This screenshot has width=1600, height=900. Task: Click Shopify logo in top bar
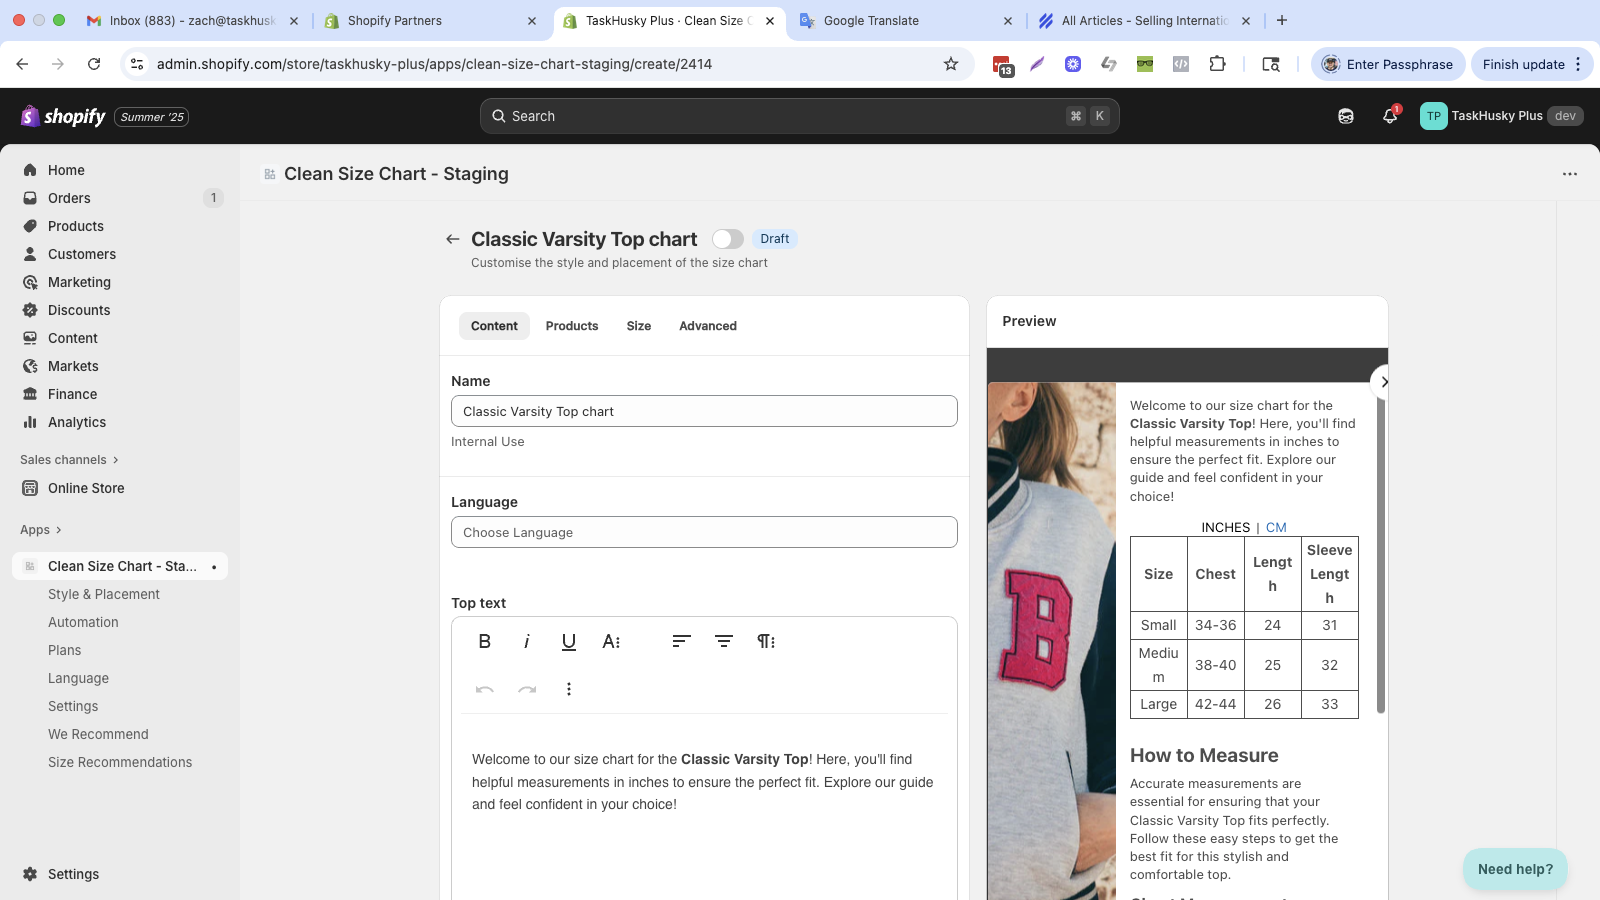63,116
